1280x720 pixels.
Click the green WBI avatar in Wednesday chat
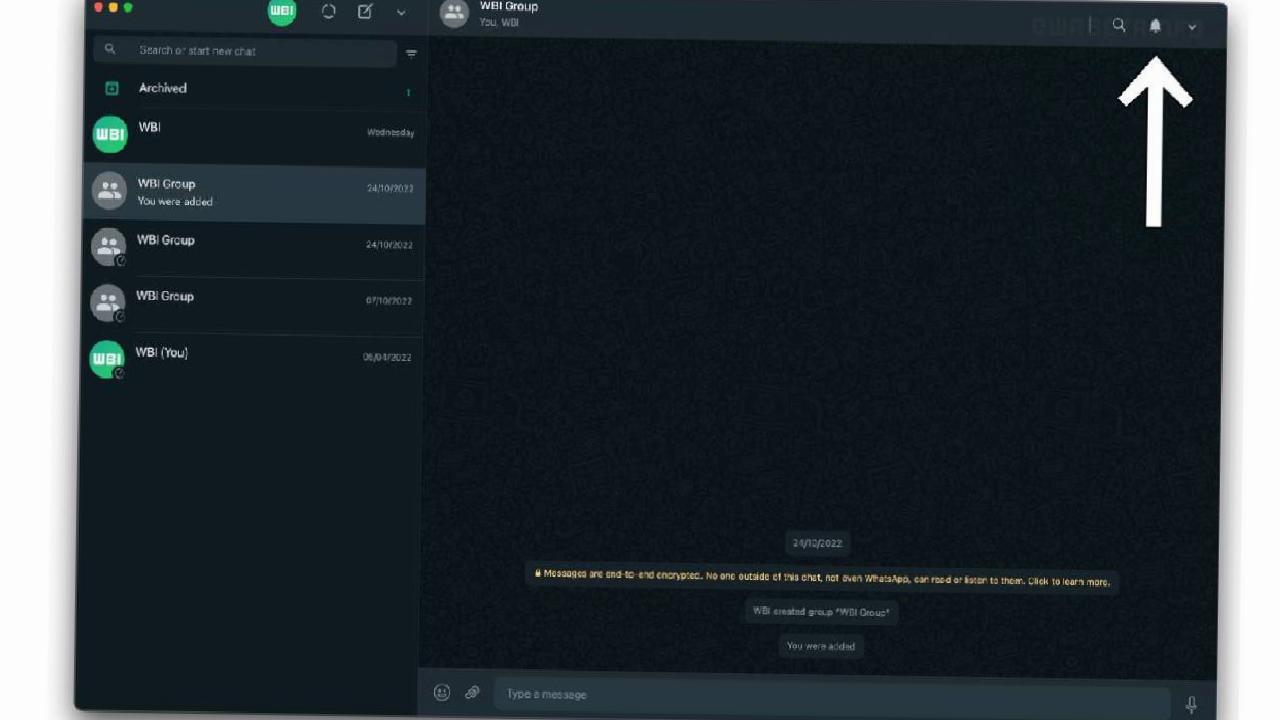[x=110, y=134]
